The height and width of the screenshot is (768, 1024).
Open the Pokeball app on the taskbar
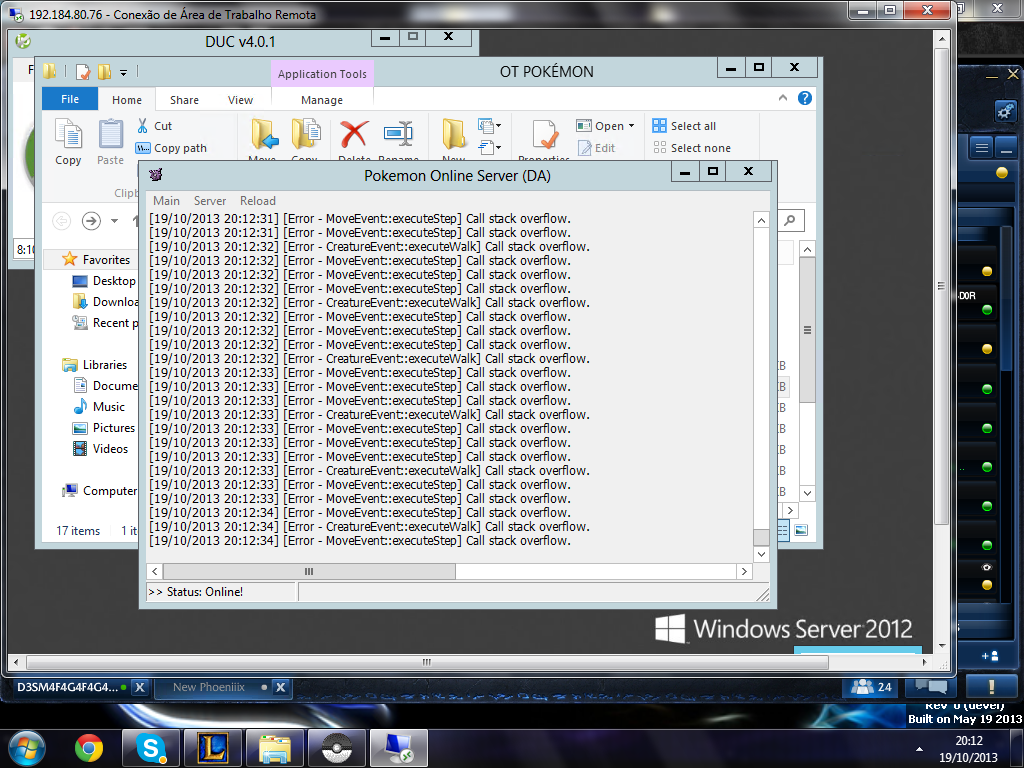tap(336, 748)
